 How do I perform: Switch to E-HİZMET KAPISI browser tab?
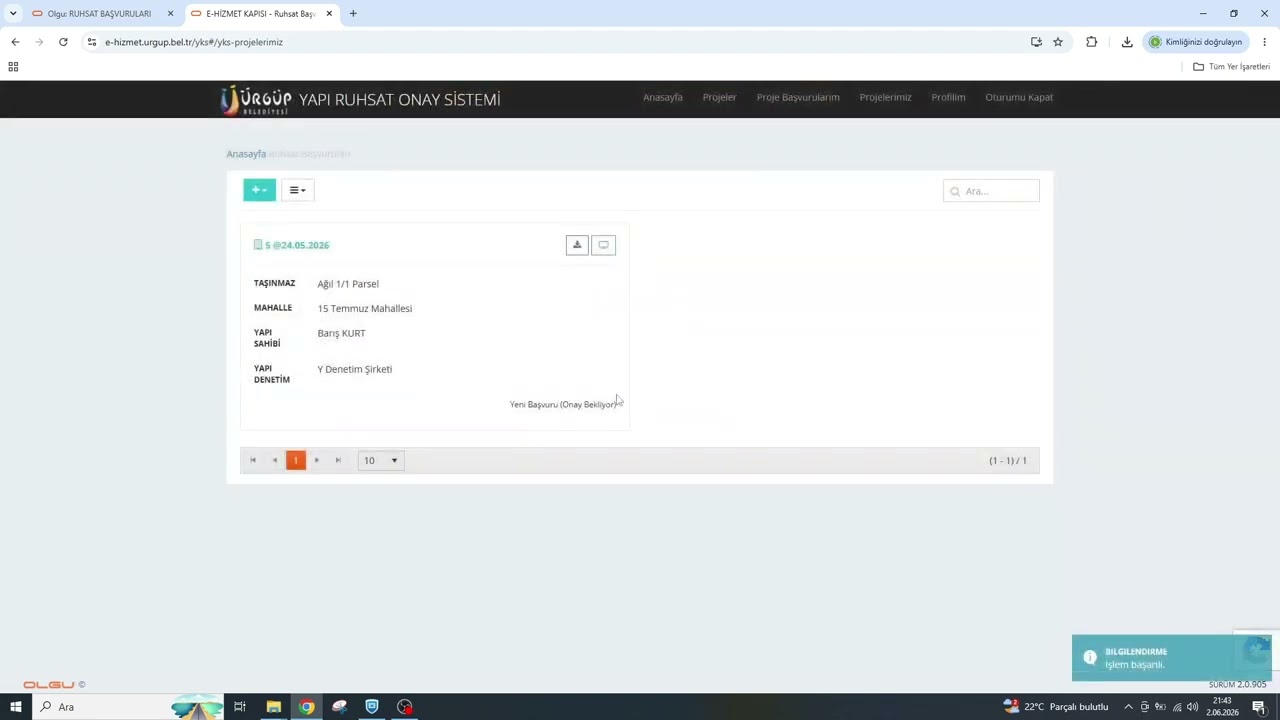point(260,14)
